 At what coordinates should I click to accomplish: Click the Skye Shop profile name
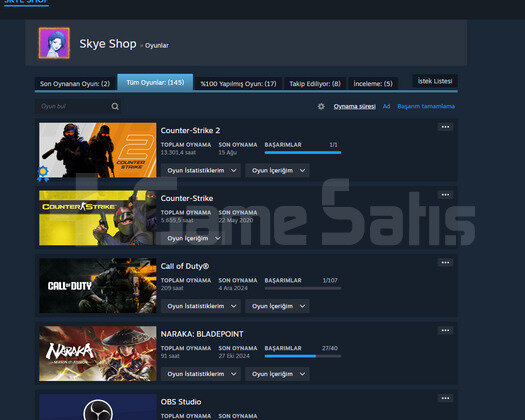108,44
